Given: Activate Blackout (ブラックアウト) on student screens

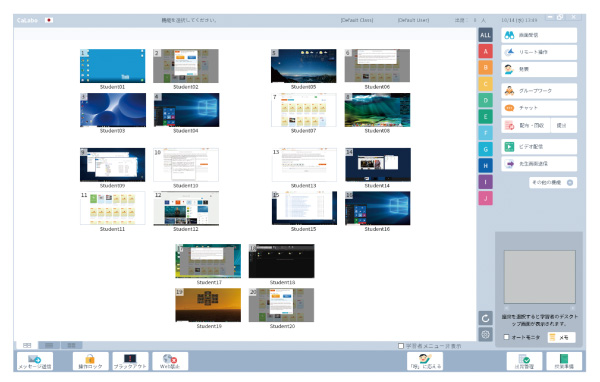Looking at the screenshot, I should coord(130,361).
